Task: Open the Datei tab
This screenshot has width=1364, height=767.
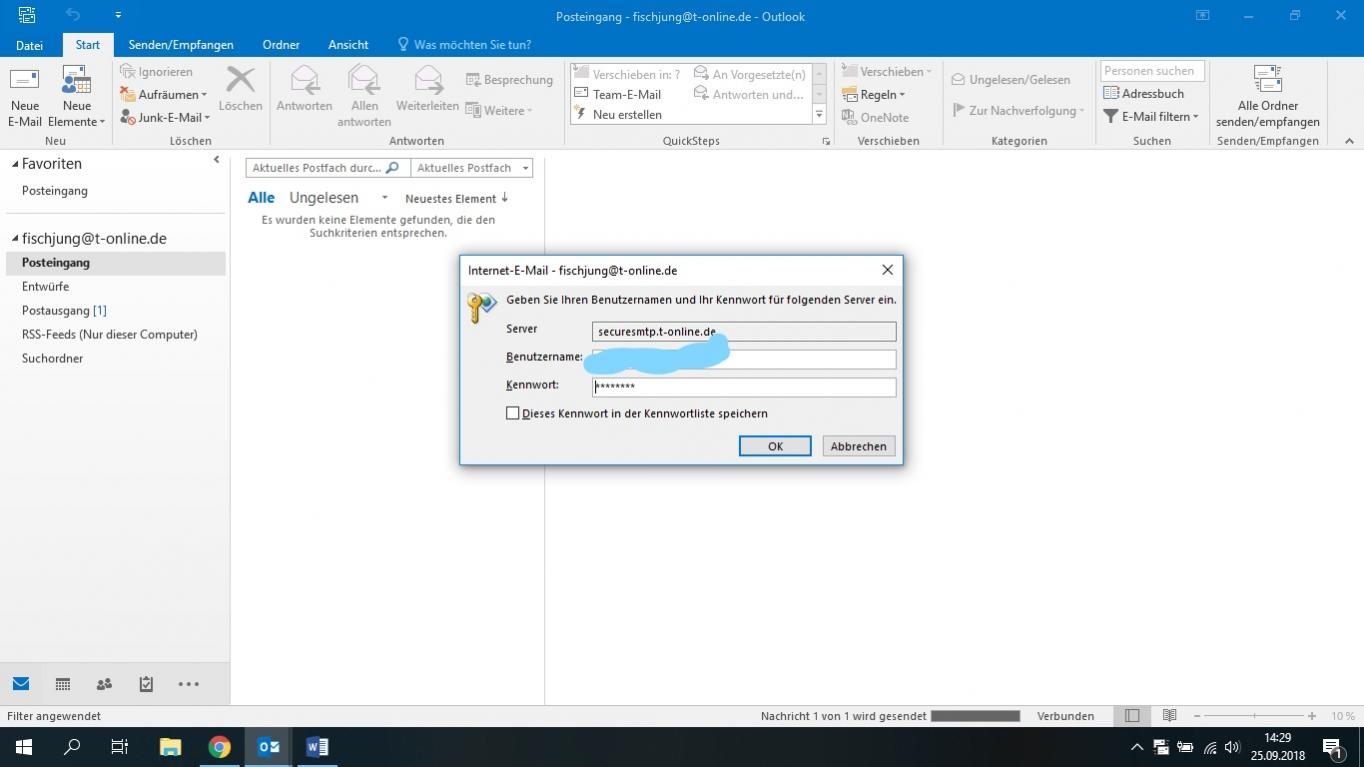Action: click(29, 45)
